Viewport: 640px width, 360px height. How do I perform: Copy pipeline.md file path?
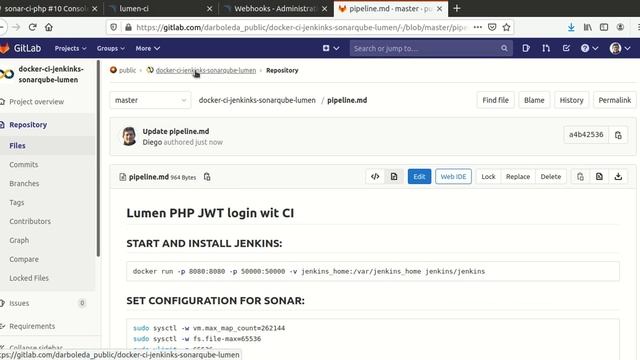(207, 177)
